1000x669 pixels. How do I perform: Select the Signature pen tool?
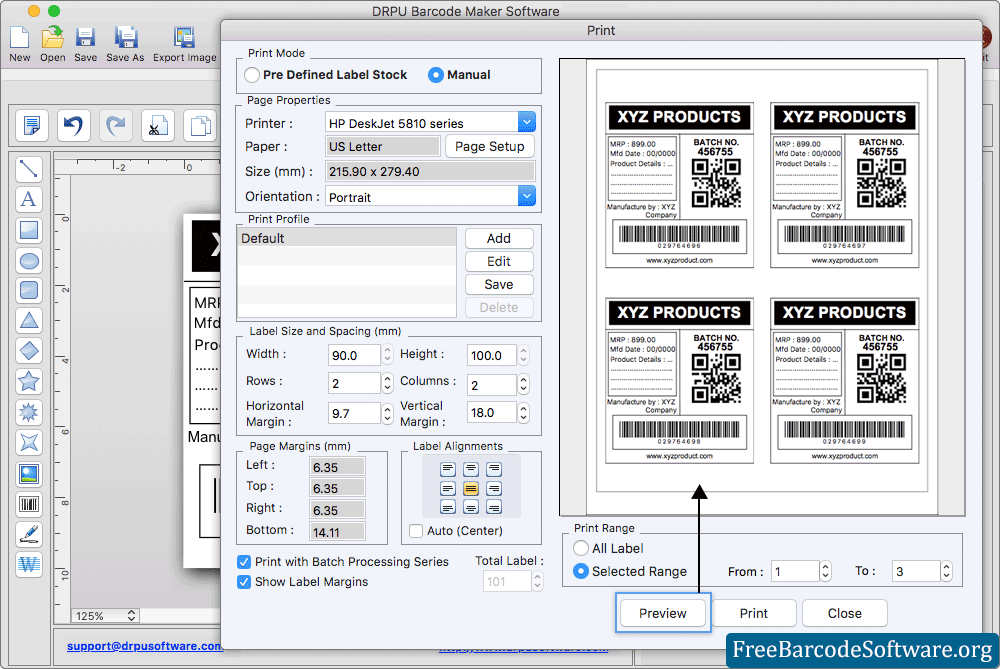[x=29, y=534]
